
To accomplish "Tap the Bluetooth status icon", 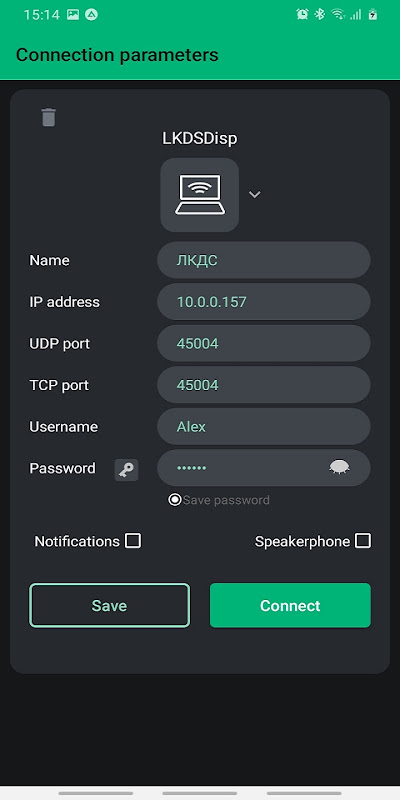I will tap(320, 14).
